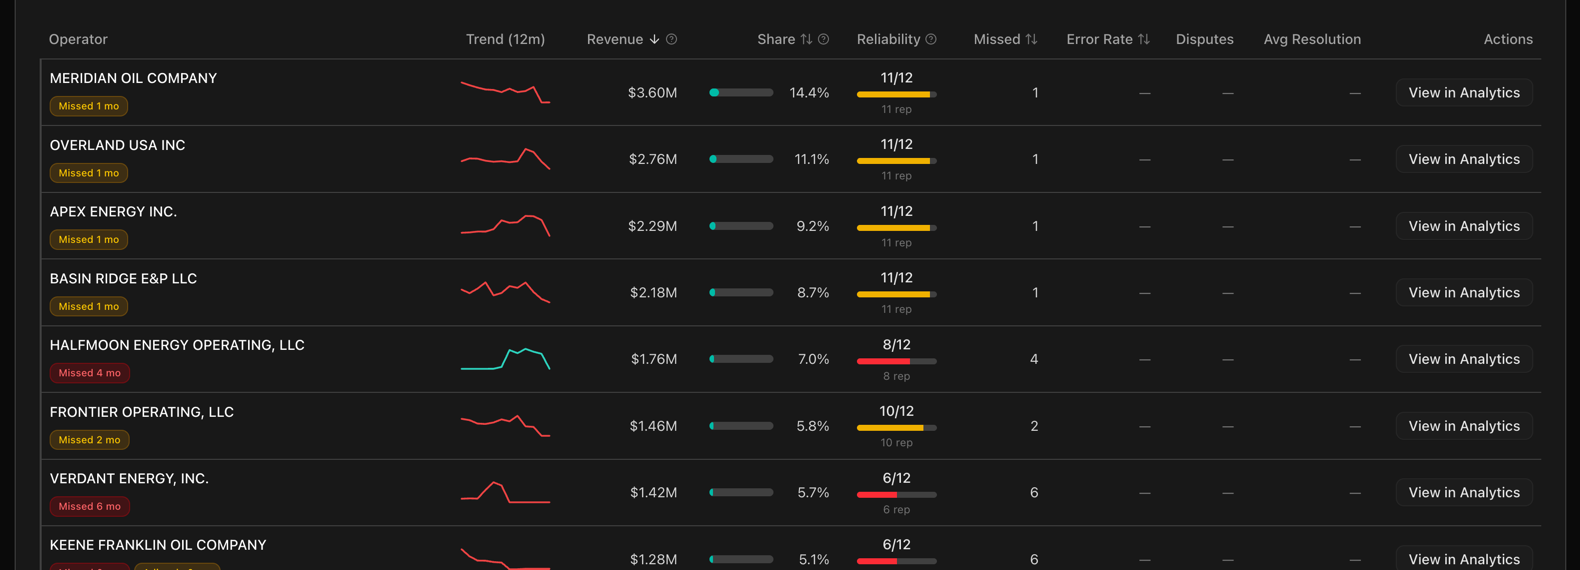View Halfmoon Energy Operating in Analytics
The width and height of the screenshot is (1580, 570).
1464,359
